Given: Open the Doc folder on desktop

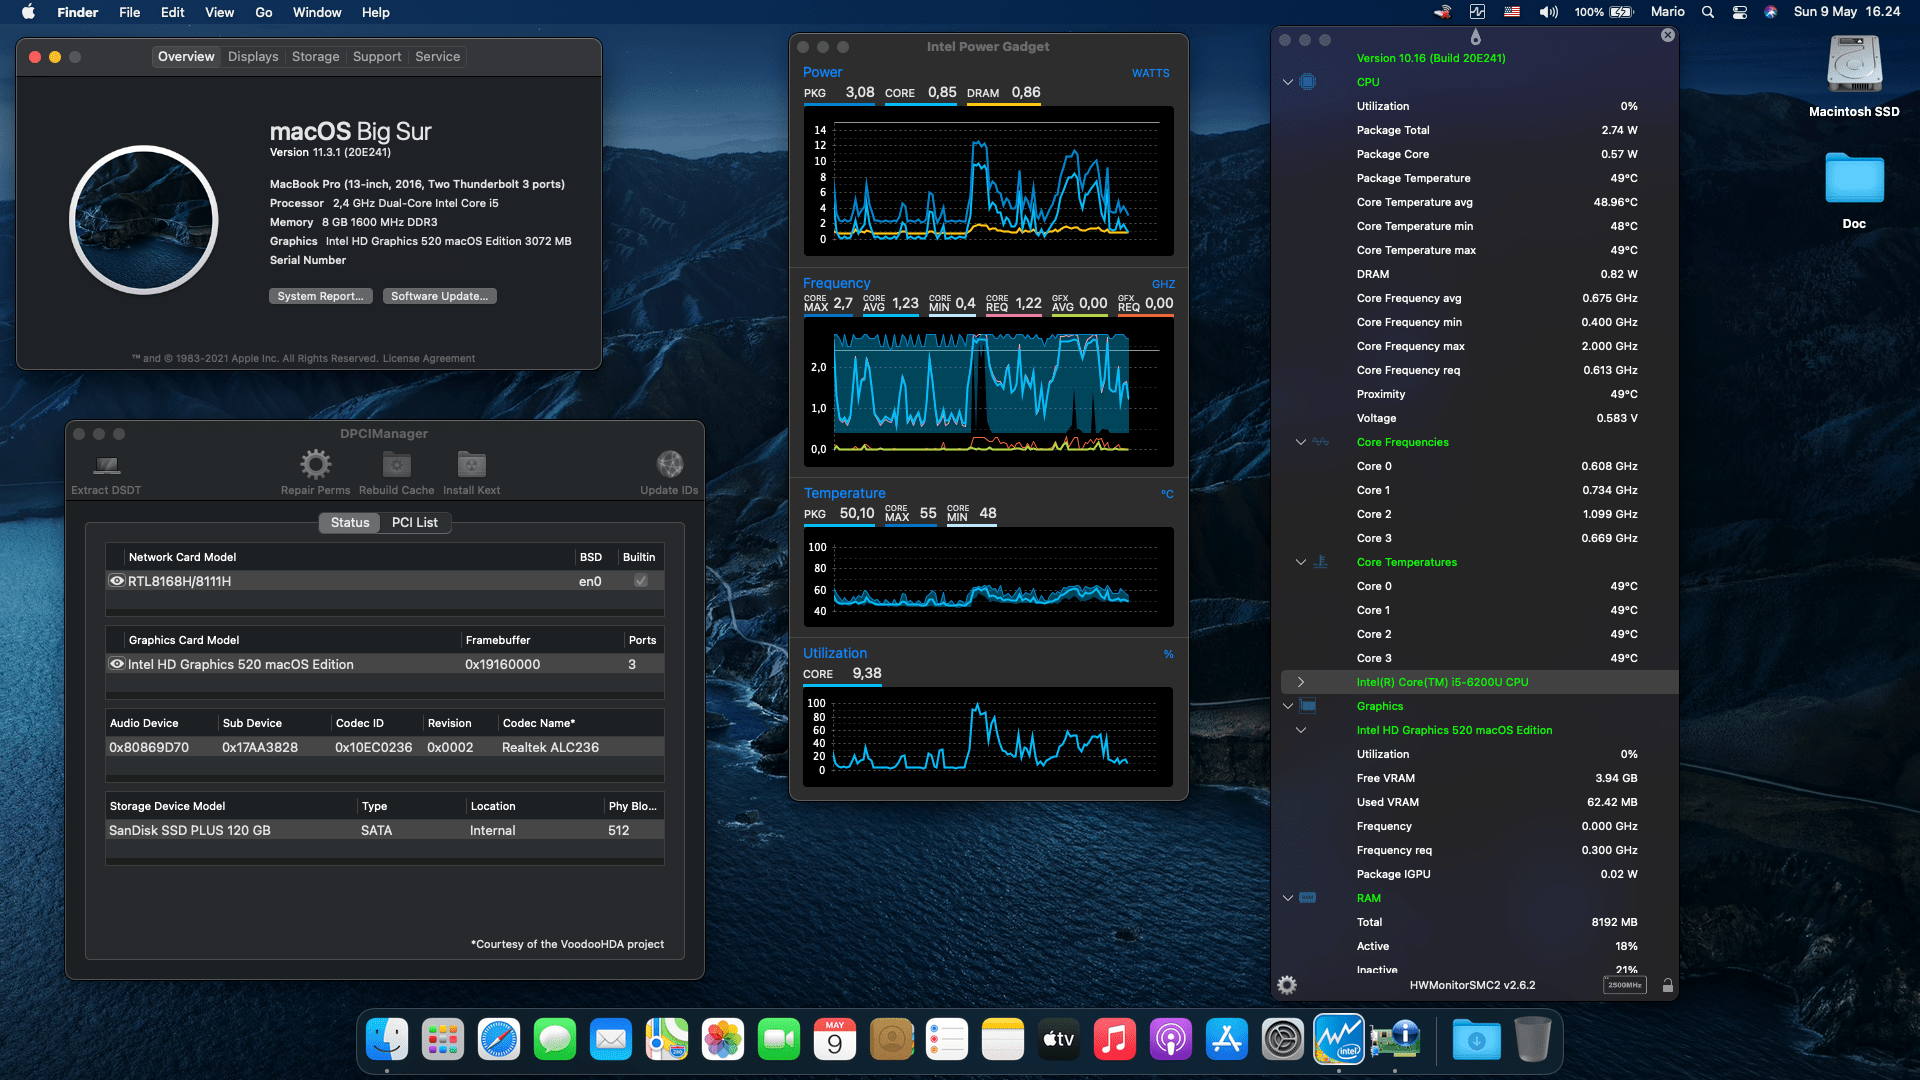Looking at the screenshot, I should tap(1854, 179).
